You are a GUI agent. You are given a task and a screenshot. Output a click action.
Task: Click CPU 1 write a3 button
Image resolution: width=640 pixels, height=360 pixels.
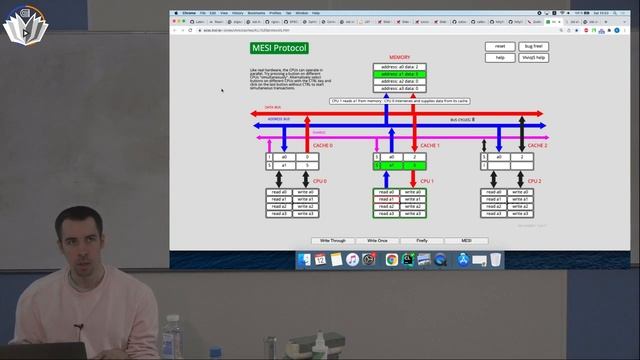pyautogui.click(x=413, y=214)
